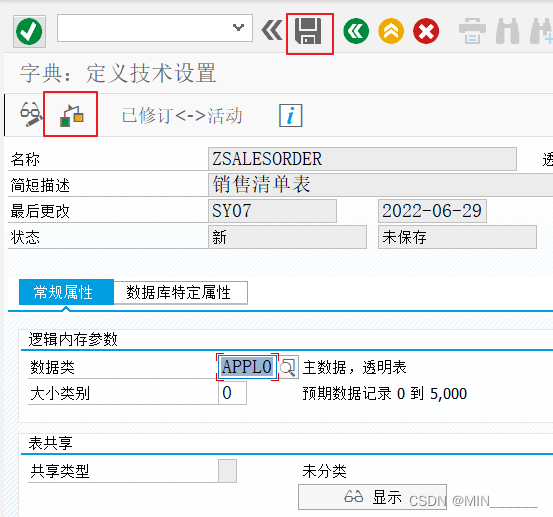The width and height of the screenshot is (553, 517).
Task: Click the title 字典: 定义技术设置
Action: click(118, 73)
